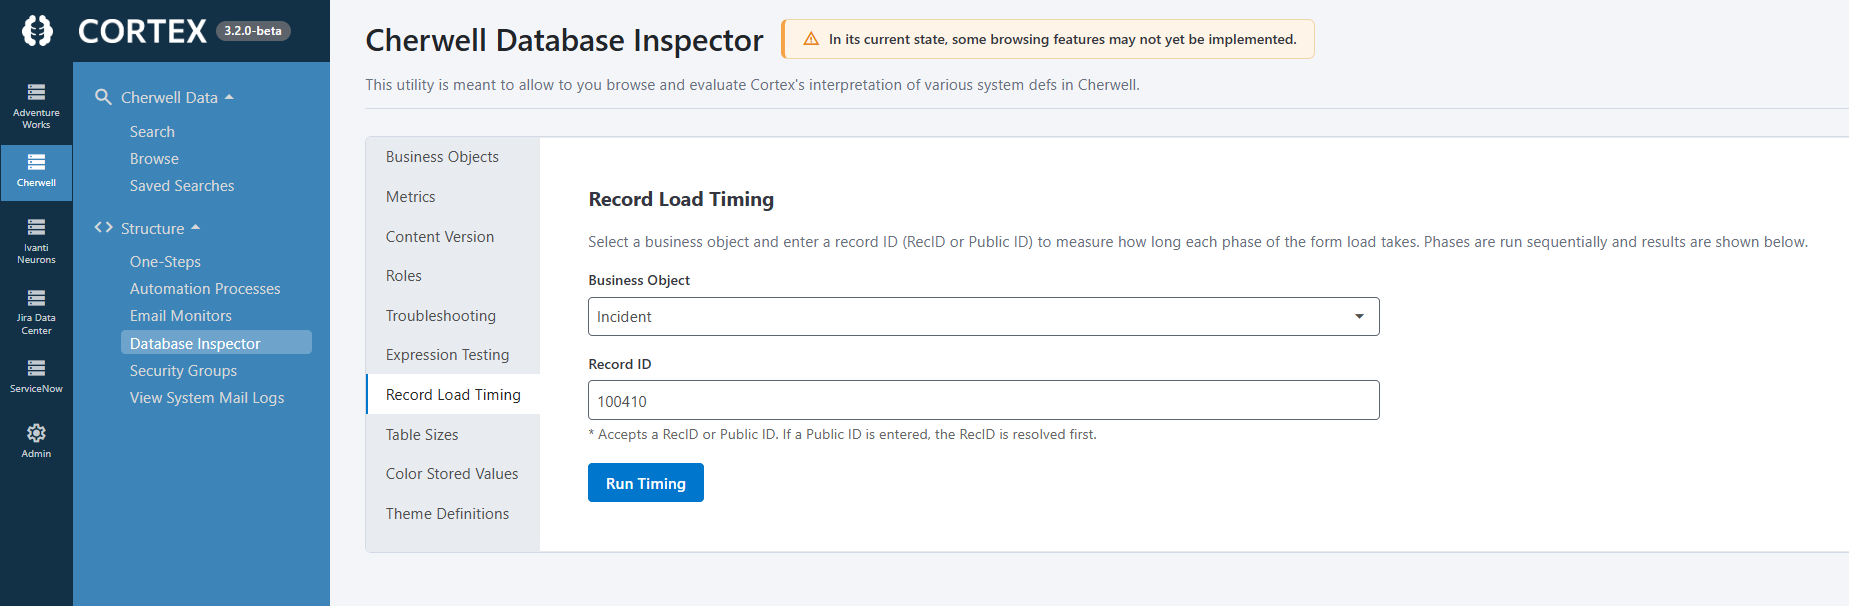The height and width of the screenshot is (606, 1849).
Task: Click the Structure code brackets icon
Action: (x=103, y=228)
